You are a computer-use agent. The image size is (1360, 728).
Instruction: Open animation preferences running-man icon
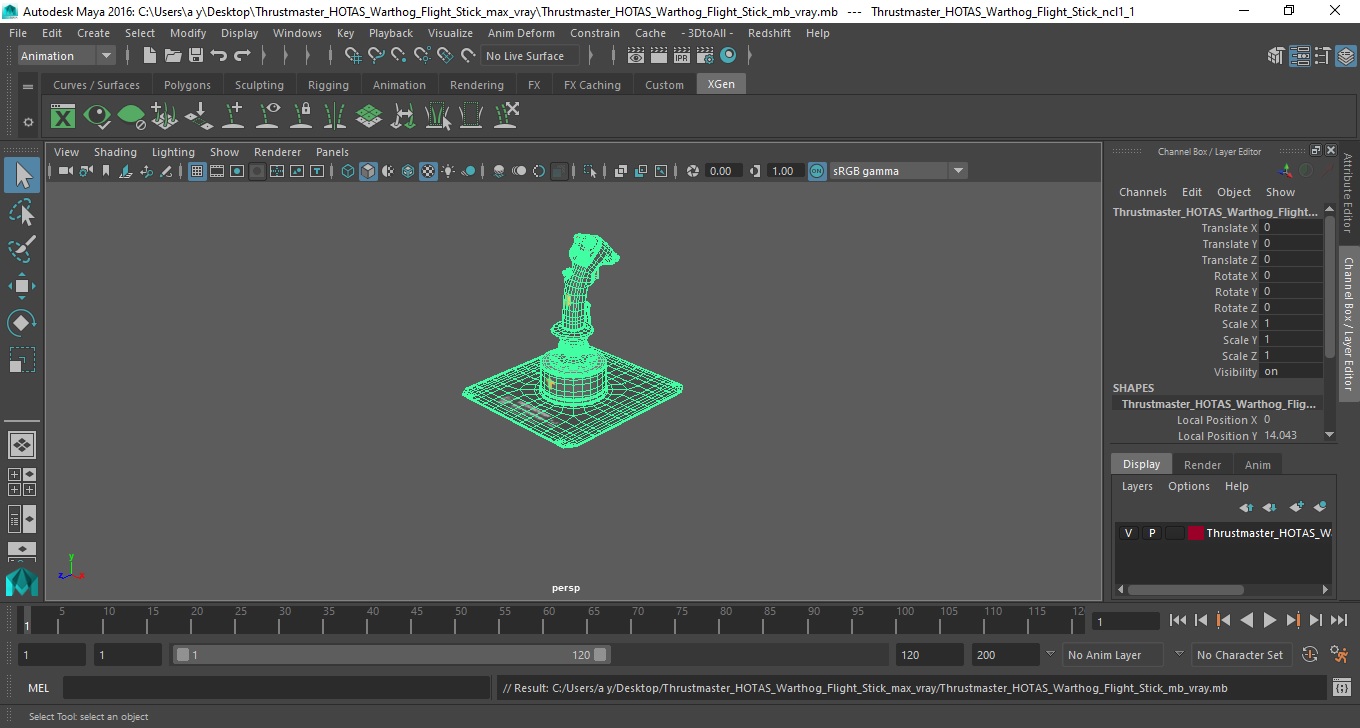(1339, 655)
